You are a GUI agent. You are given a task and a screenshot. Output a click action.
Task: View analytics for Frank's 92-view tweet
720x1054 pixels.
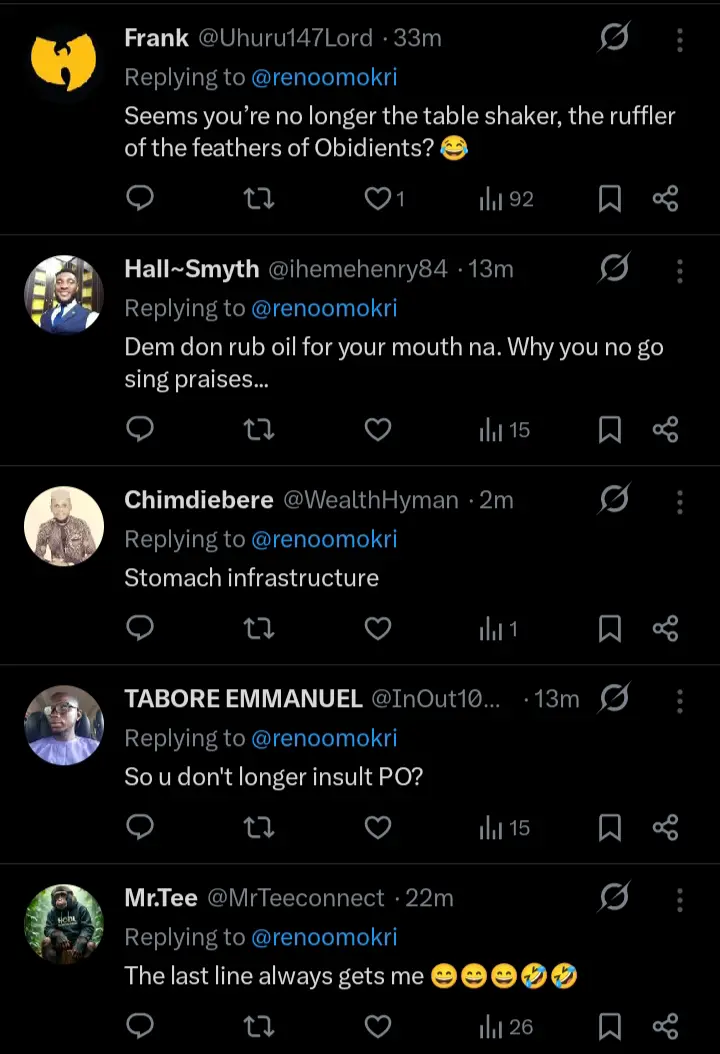click(506, 199)
